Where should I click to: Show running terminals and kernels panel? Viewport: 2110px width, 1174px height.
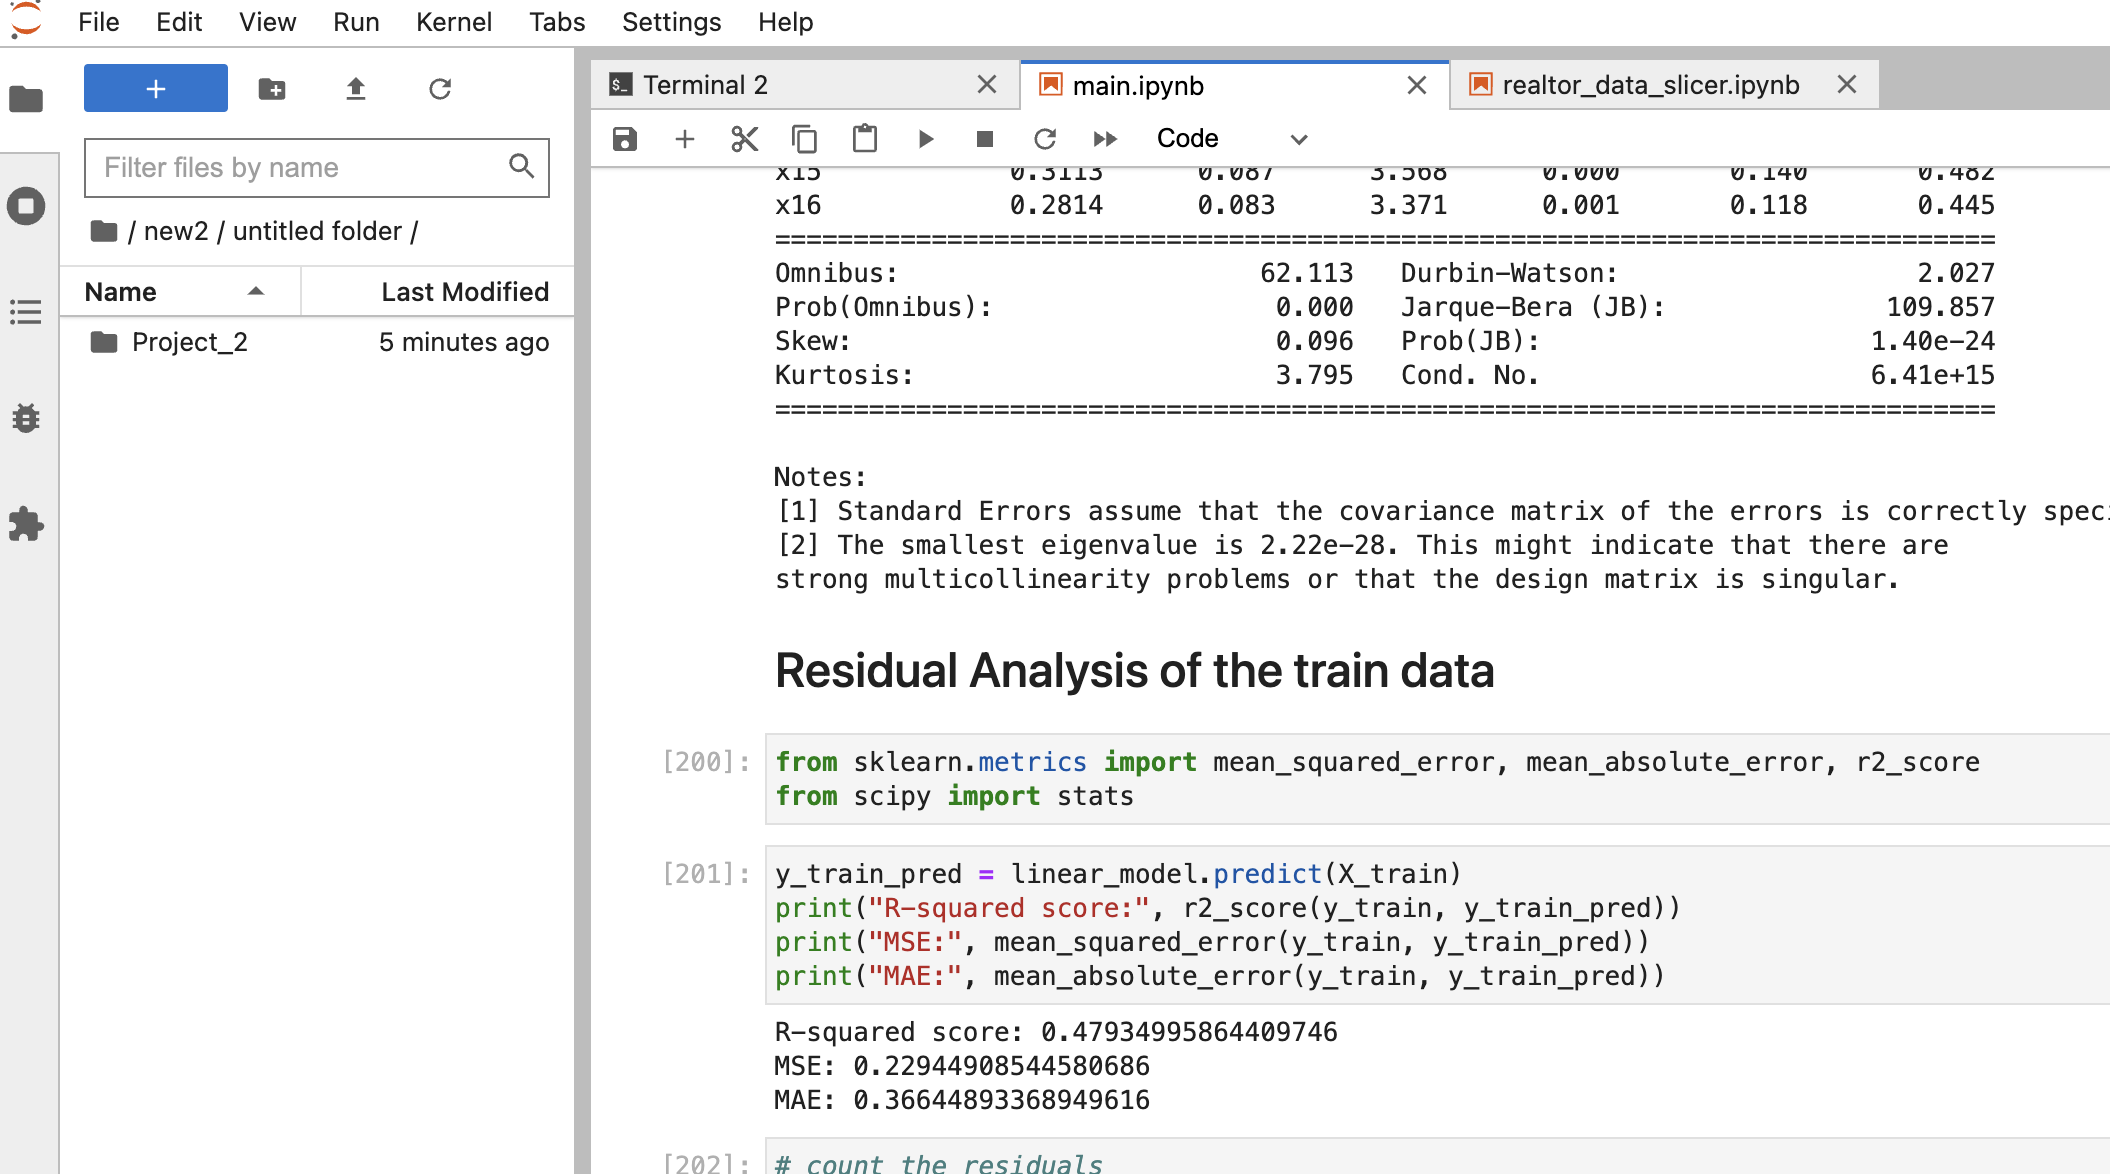coord(27,207)
